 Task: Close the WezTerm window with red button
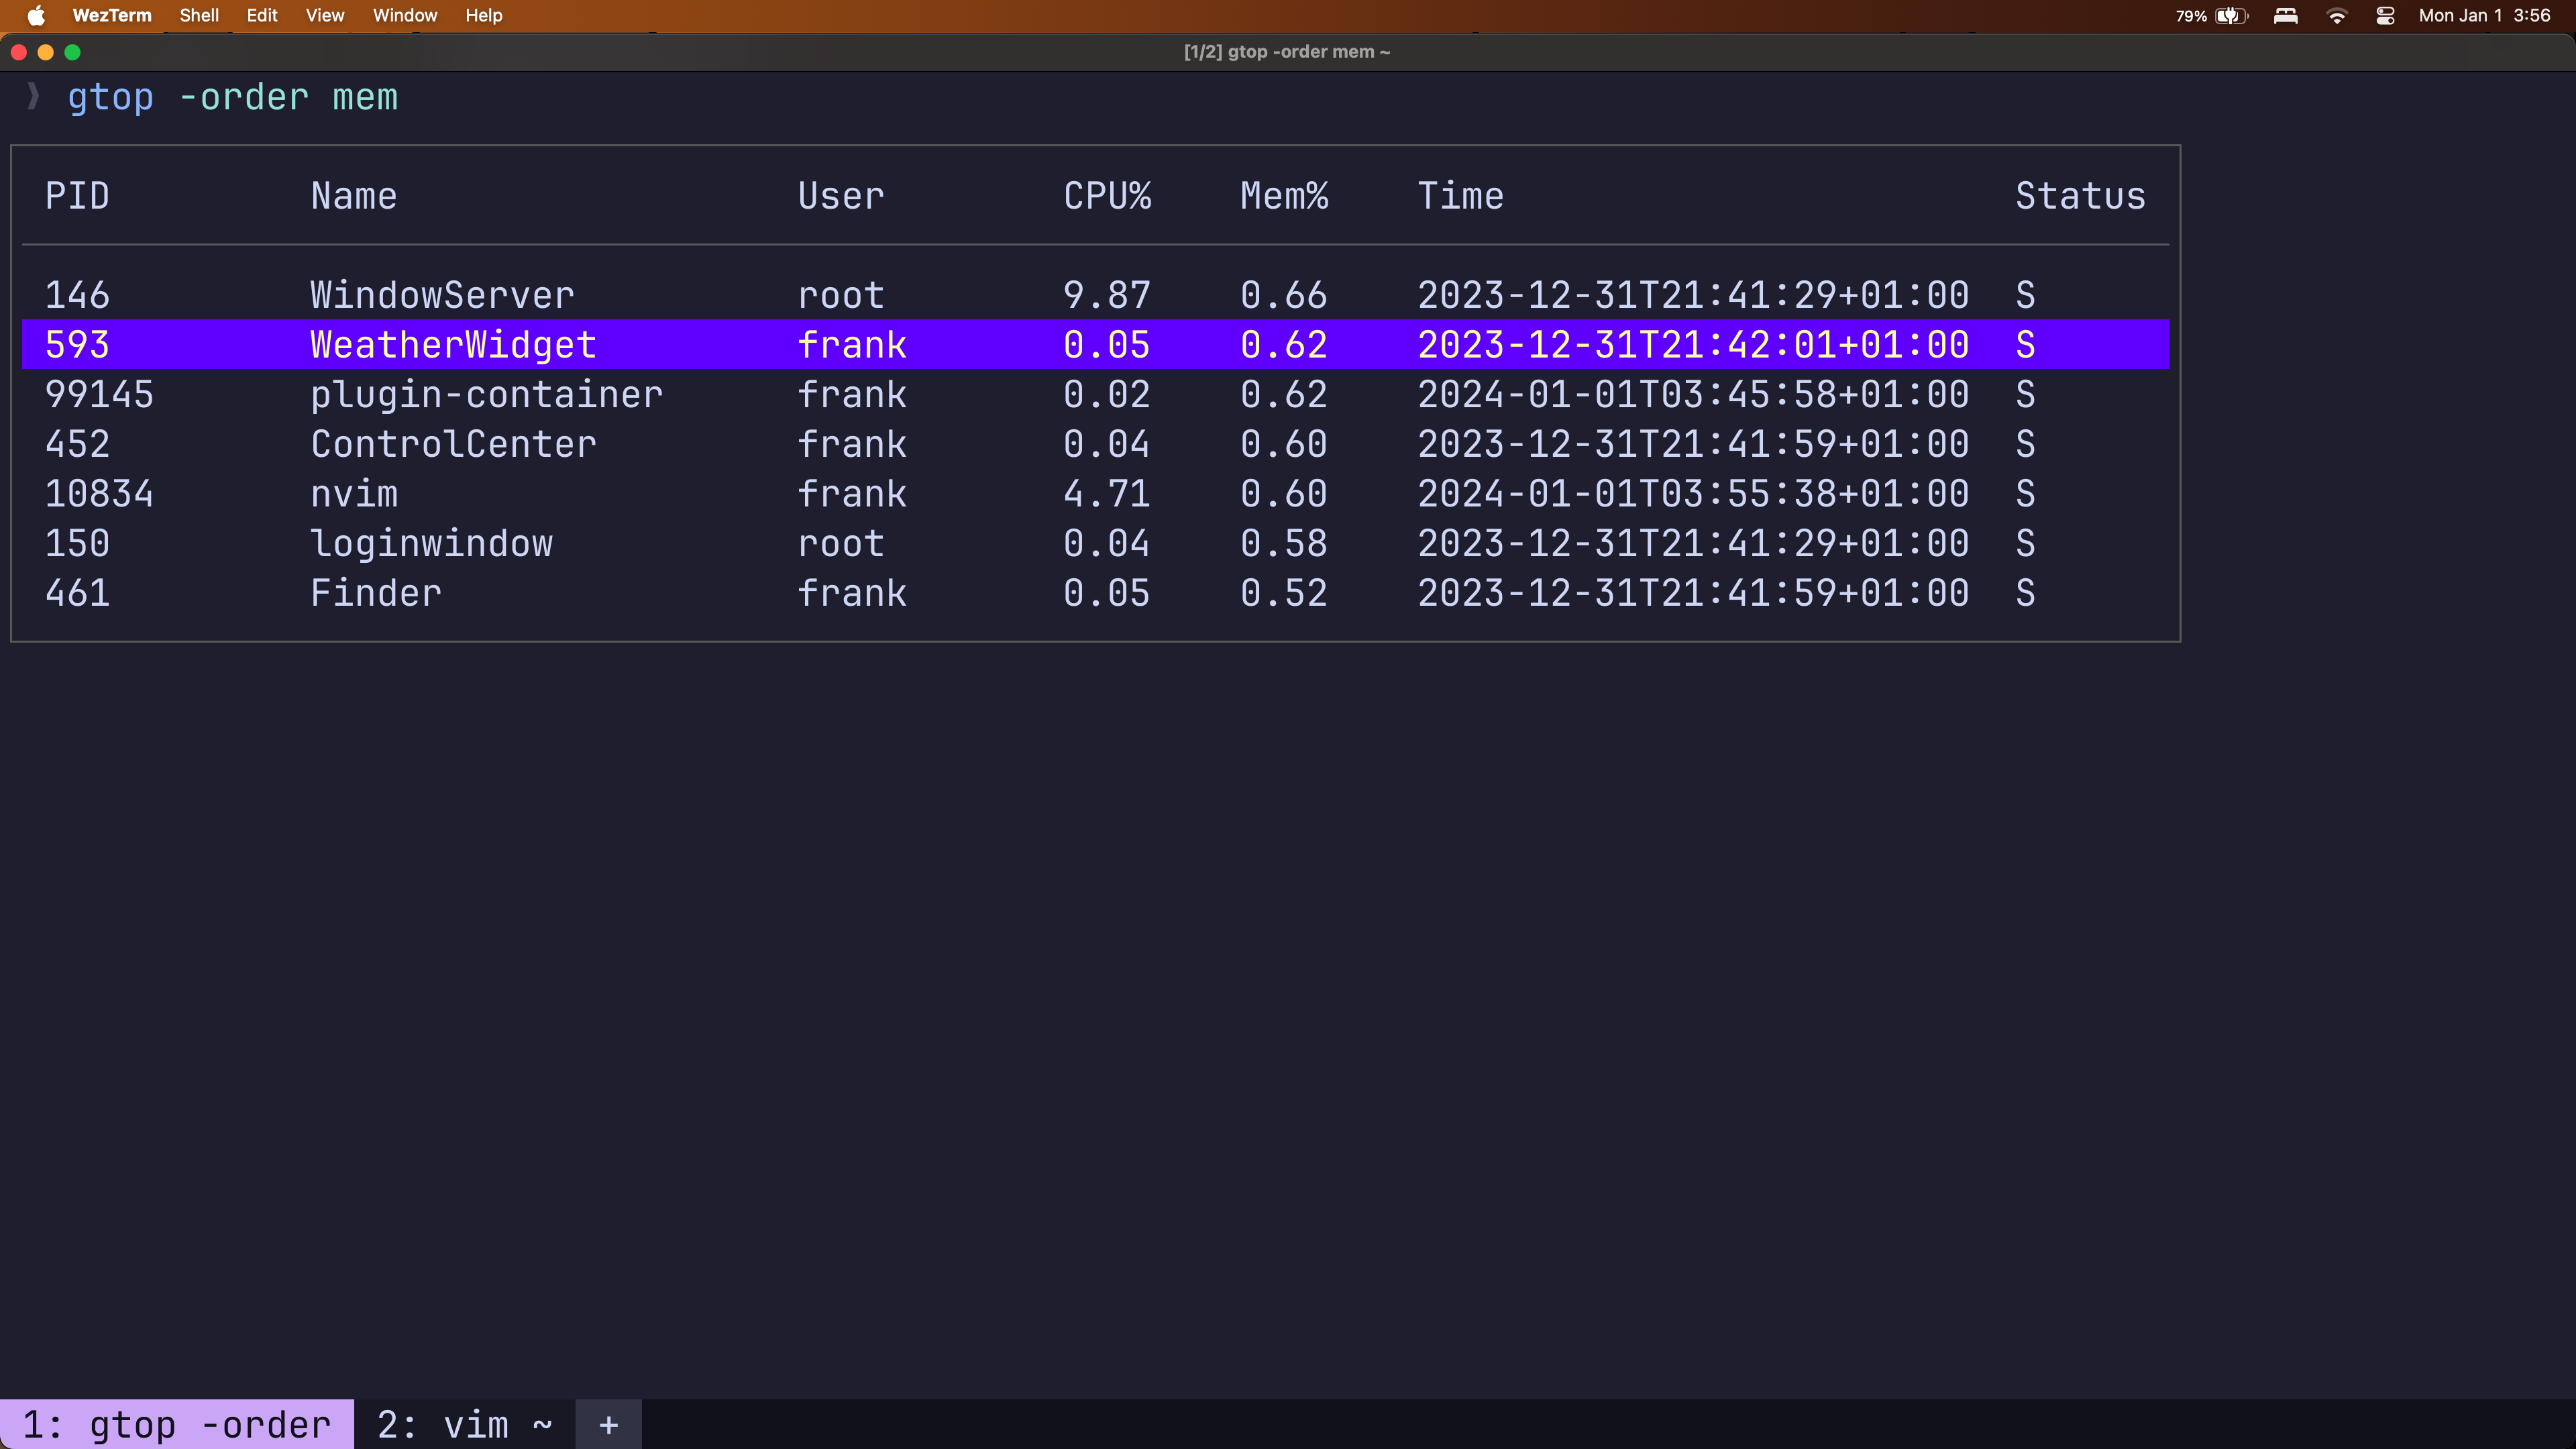(x=19, y=52)
